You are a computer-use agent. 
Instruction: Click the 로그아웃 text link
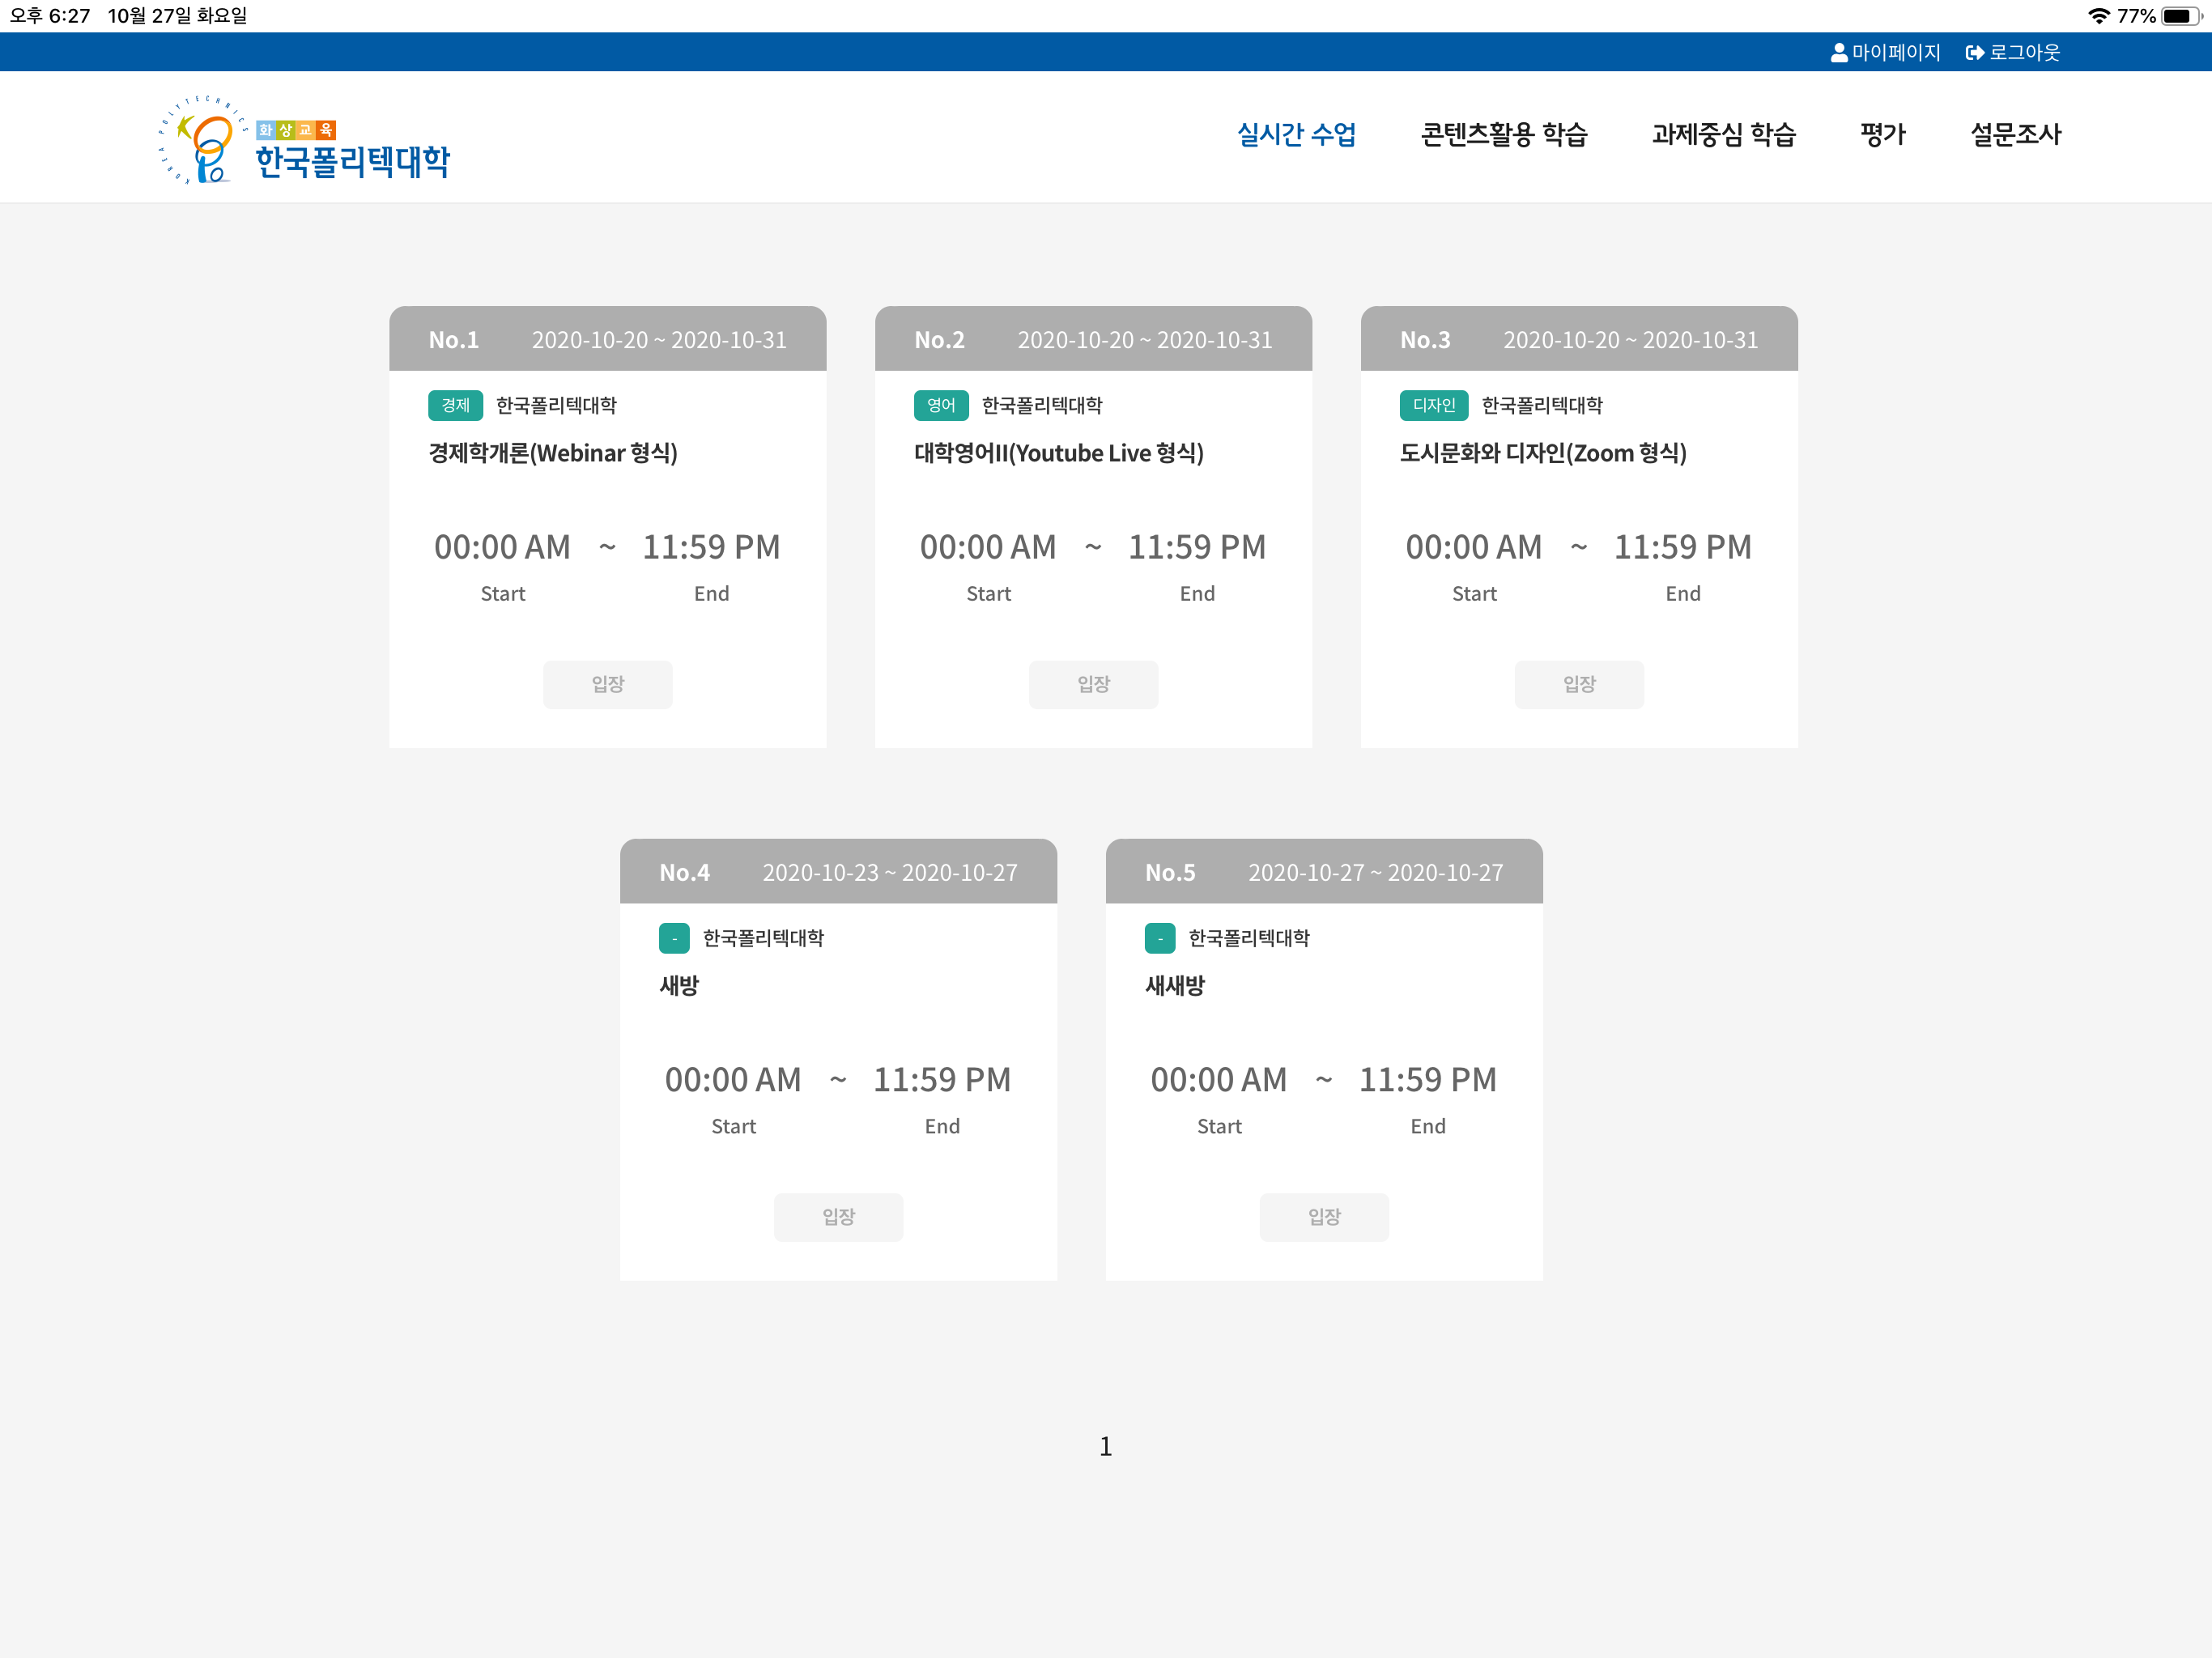2024,52
